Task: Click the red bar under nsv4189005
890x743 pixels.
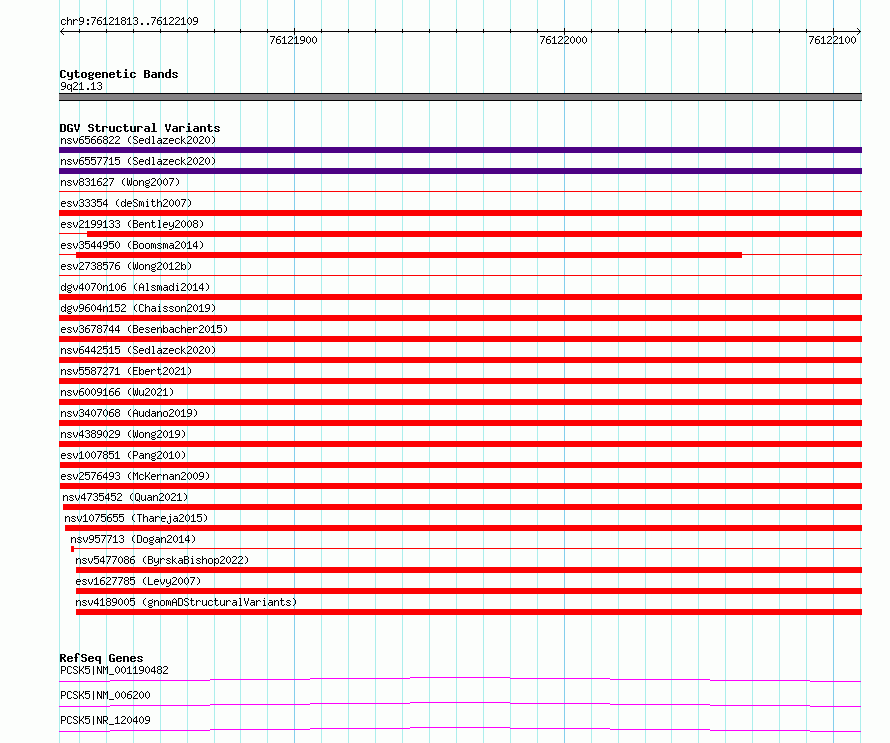Action: tap(469, 612)
